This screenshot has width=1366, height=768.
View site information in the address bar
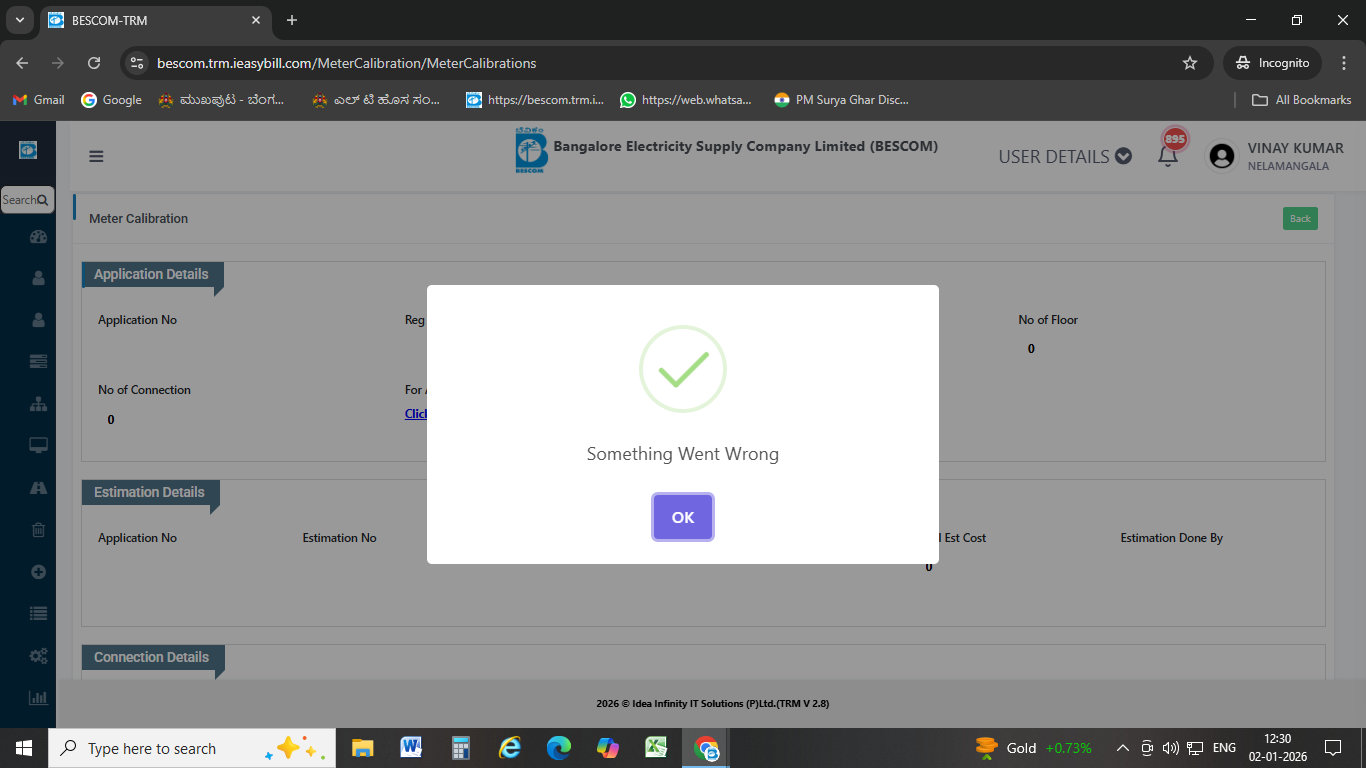[x=138, y=63]
